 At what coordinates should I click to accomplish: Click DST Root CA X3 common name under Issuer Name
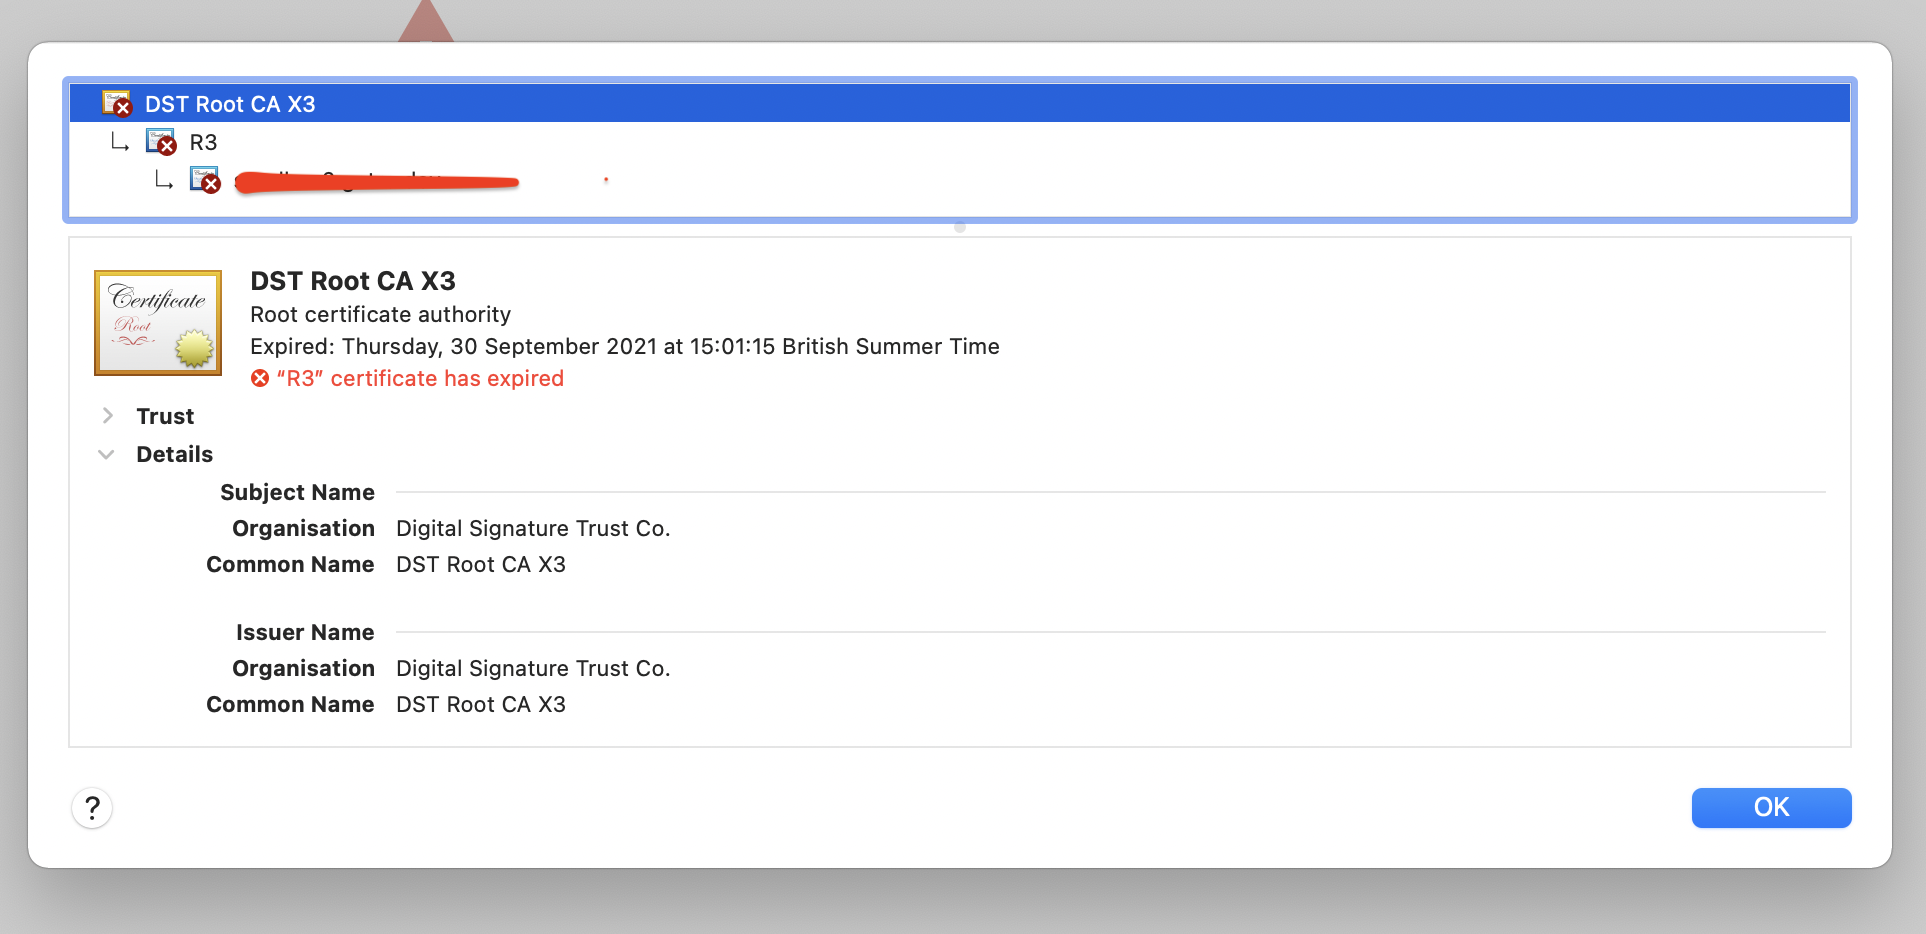(x=481, y=704)
